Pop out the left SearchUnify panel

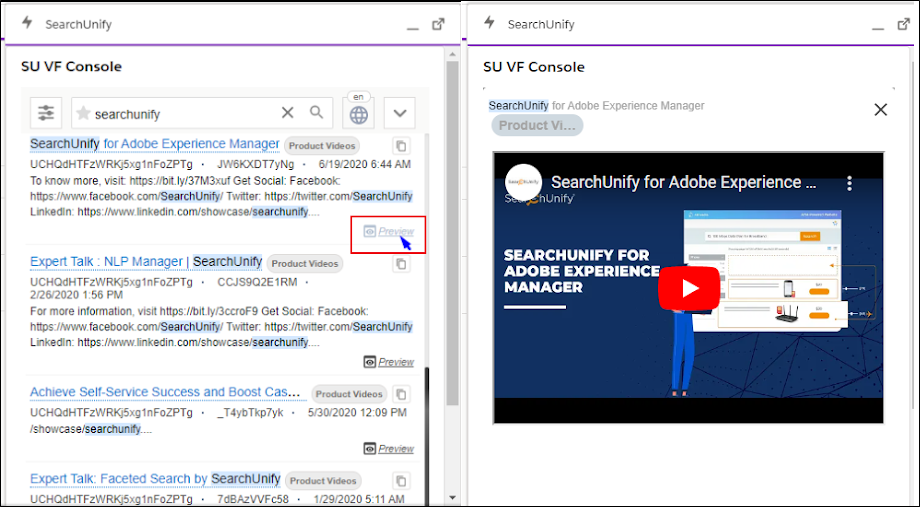[x=438, y=24]
